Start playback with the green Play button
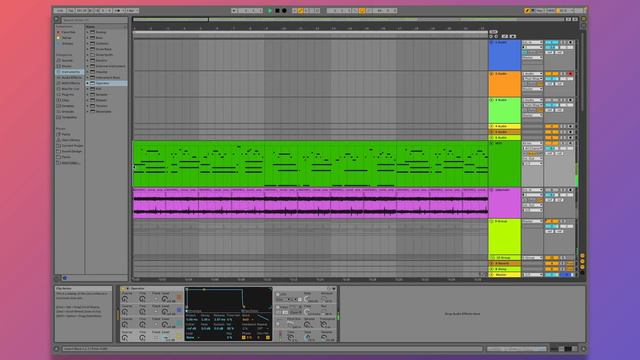 coord(270,11)
